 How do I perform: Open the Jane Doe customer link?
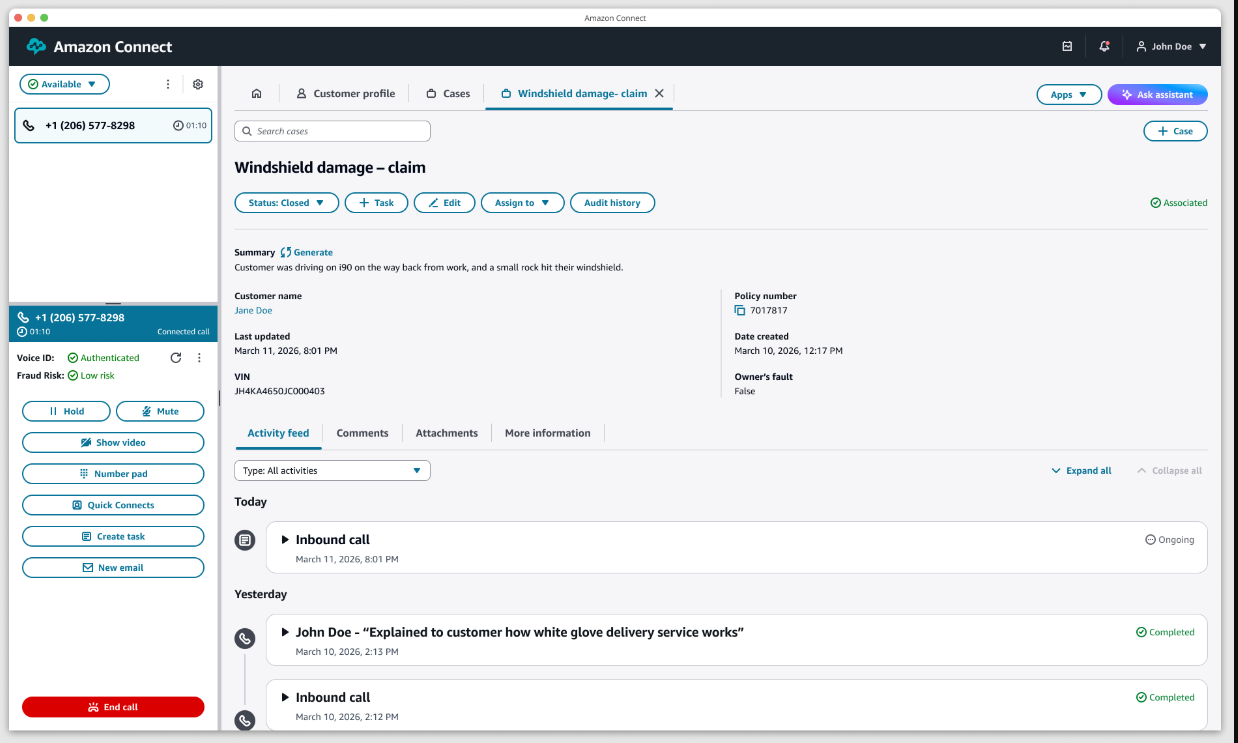coord(253,310)
